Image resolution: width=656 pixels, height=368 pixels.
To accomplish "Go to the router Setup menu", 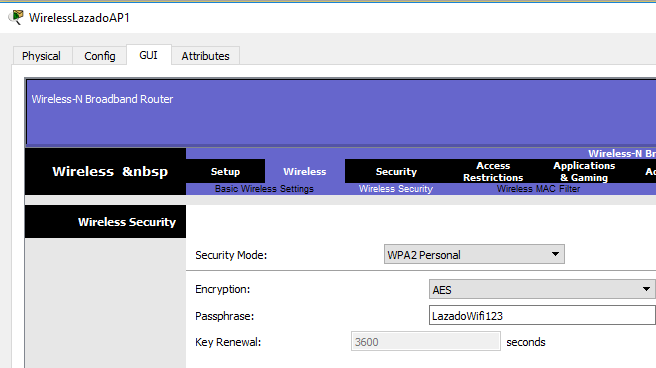I will 226,171.
